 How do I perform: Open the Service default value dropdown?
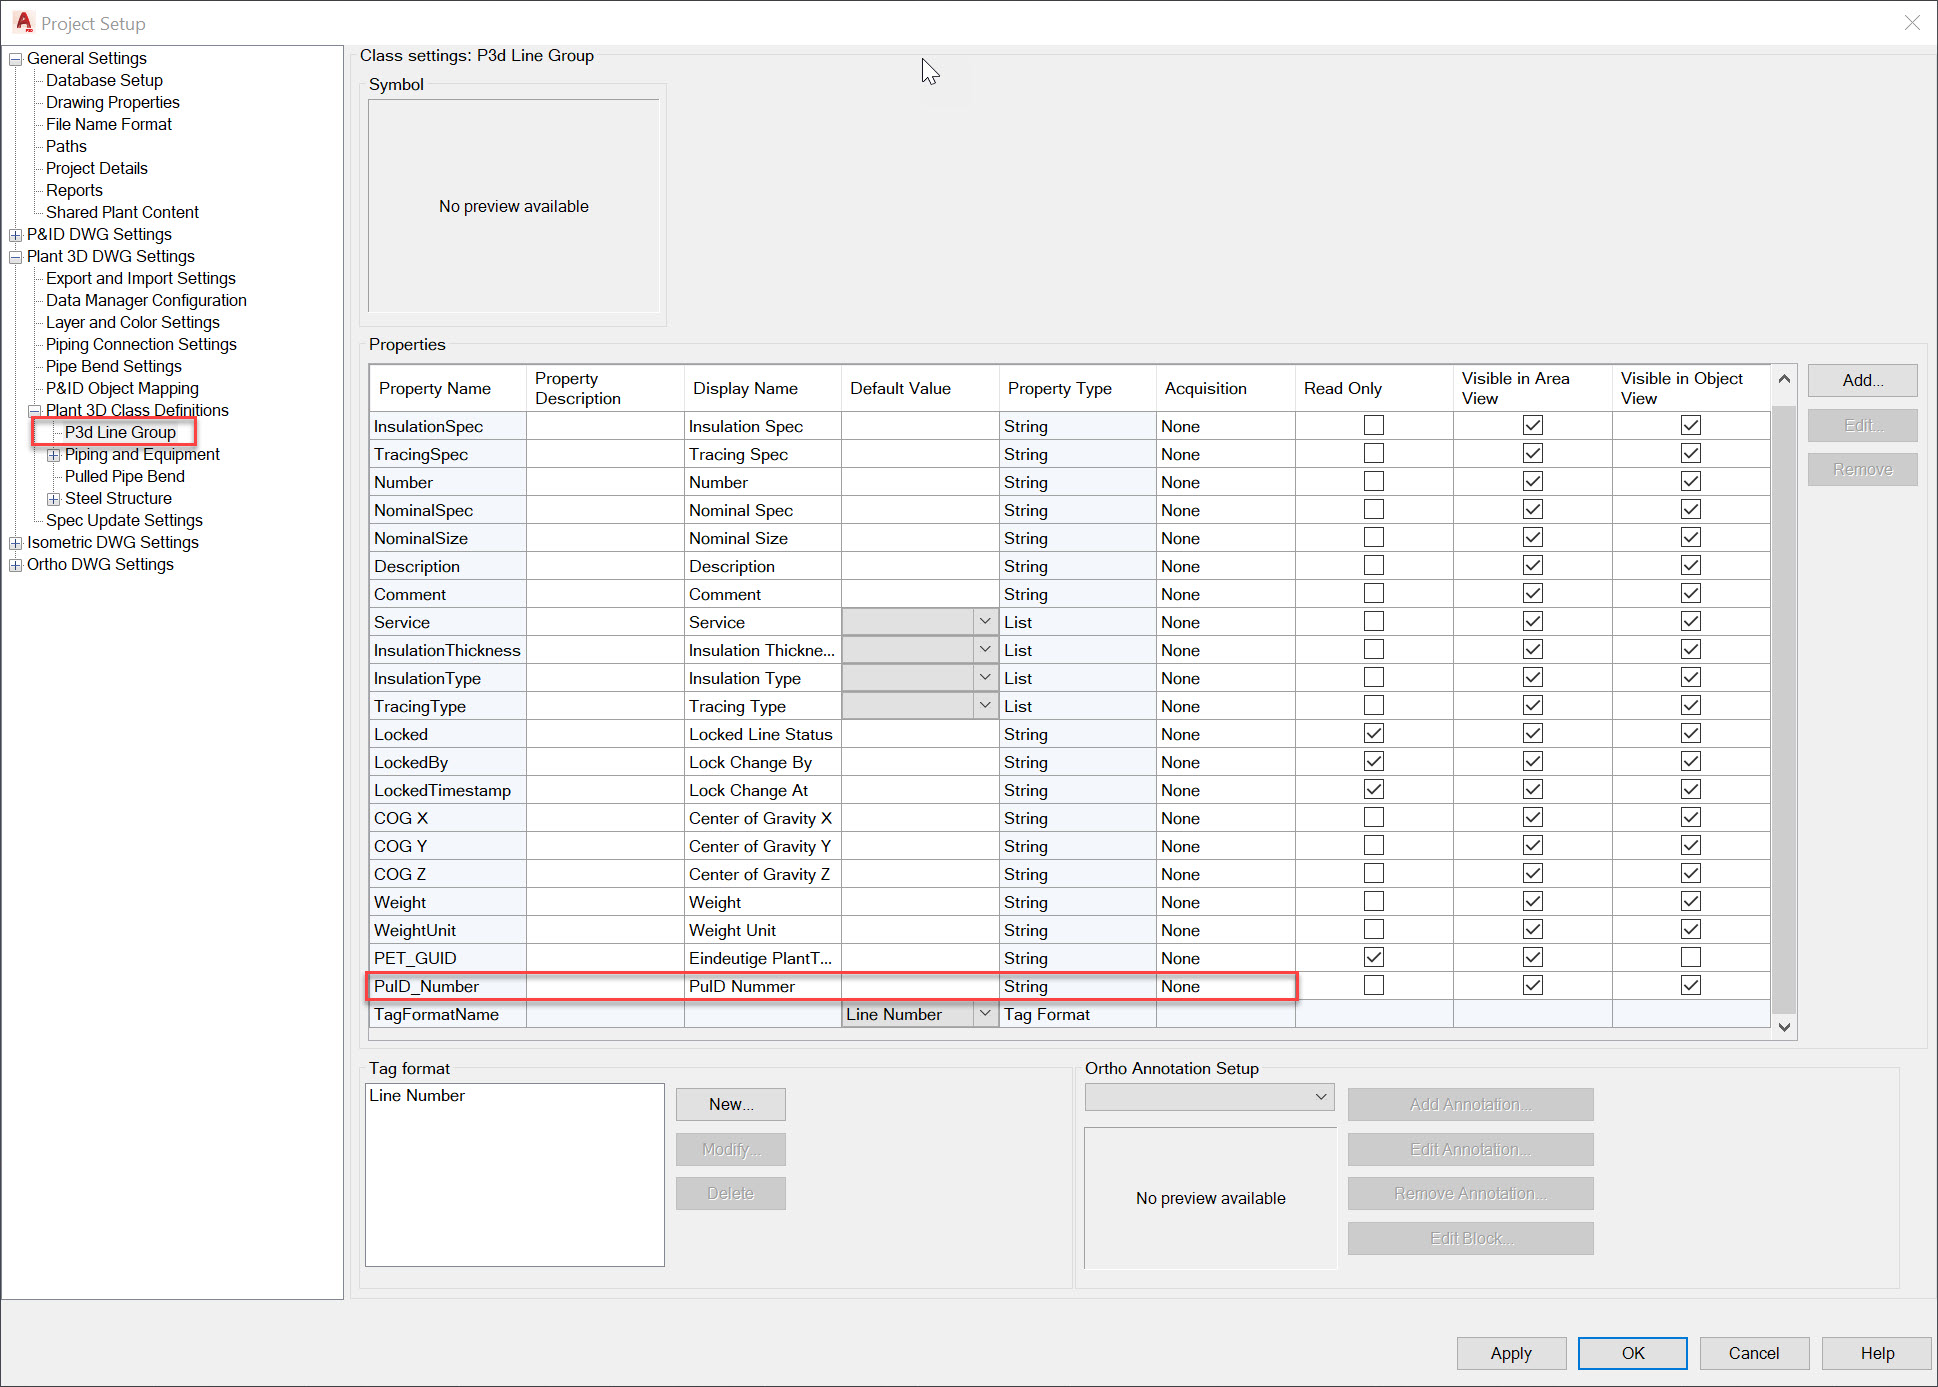click(x=985, y=621)
